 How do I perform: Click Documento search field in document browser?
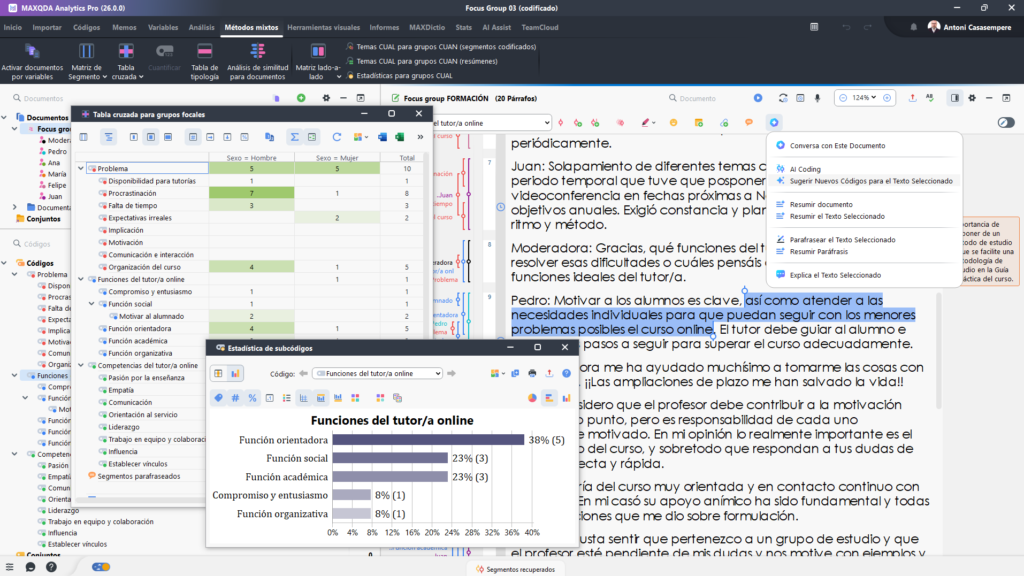point(705,98)
